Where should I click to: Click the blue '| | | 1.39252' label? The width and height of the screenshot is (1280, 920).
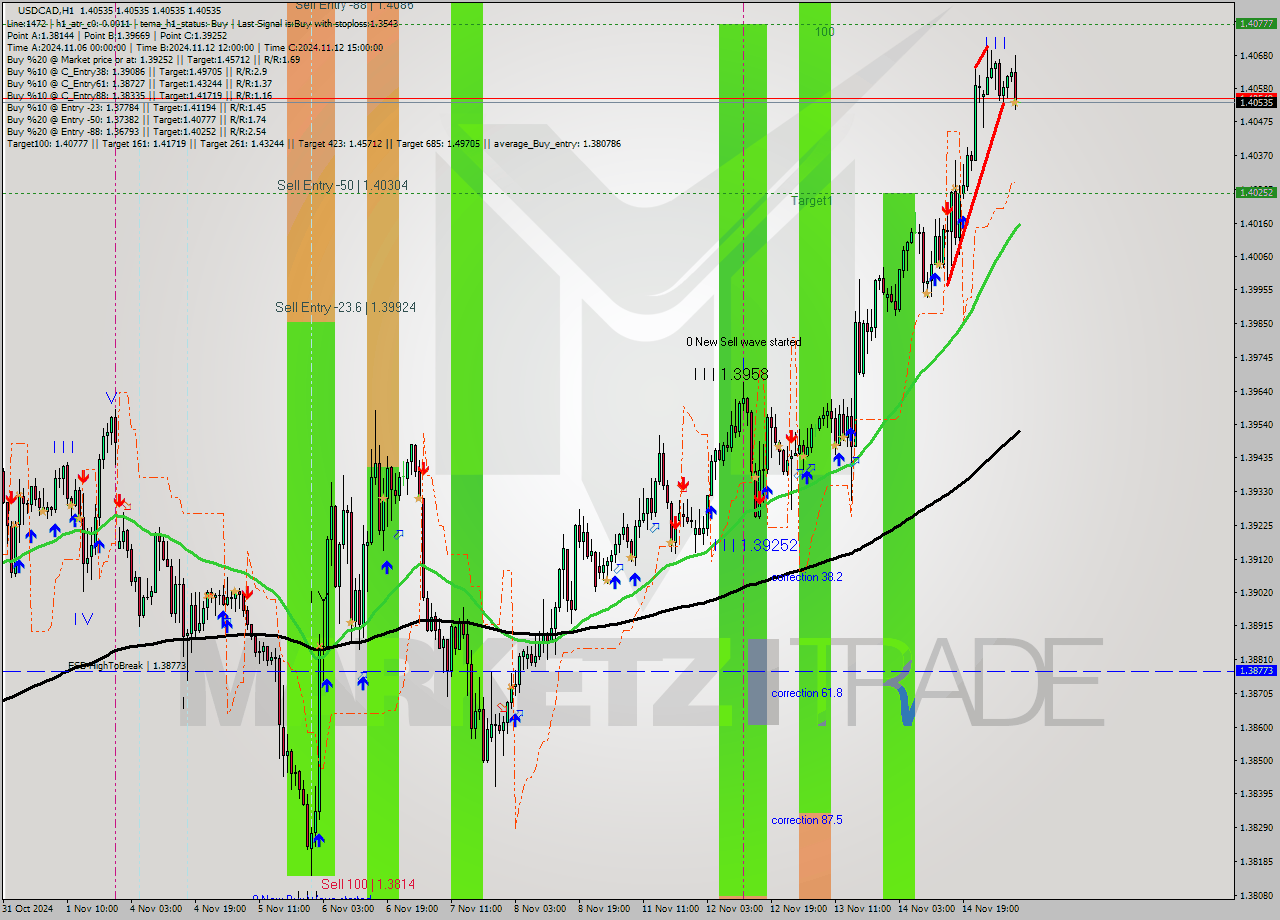pos(756,545)
